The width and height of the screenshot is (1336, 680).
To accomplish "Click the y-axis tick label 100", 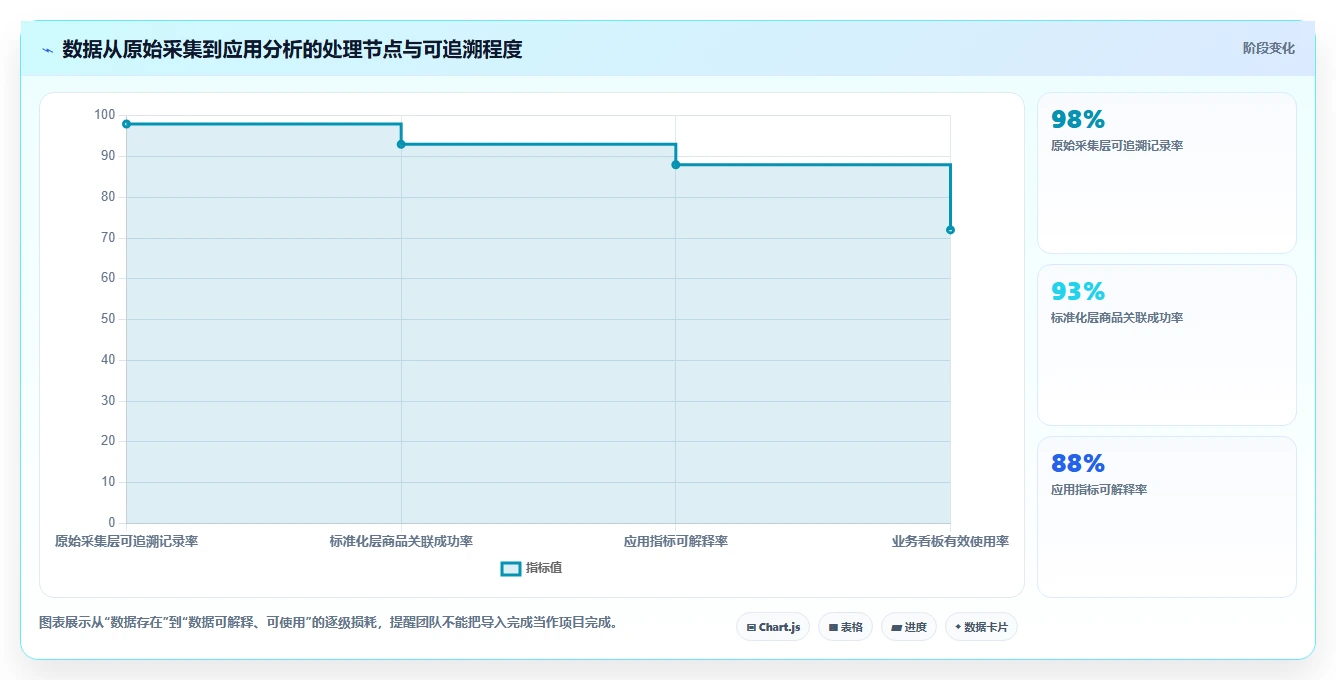I will [x=105, y=115].
